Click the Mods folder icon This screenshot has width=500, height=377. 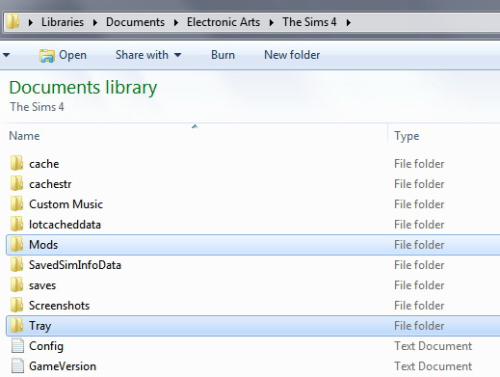pos(17,244)
